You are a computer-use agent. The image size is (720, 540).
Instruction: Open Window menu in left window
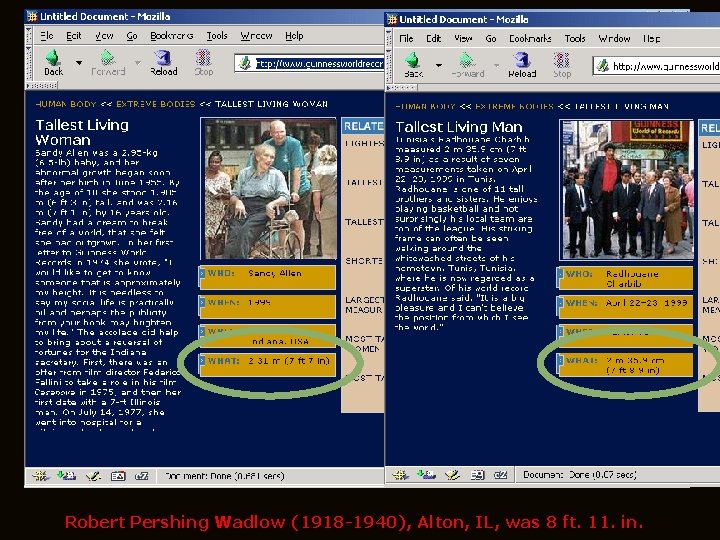point(256,36)
